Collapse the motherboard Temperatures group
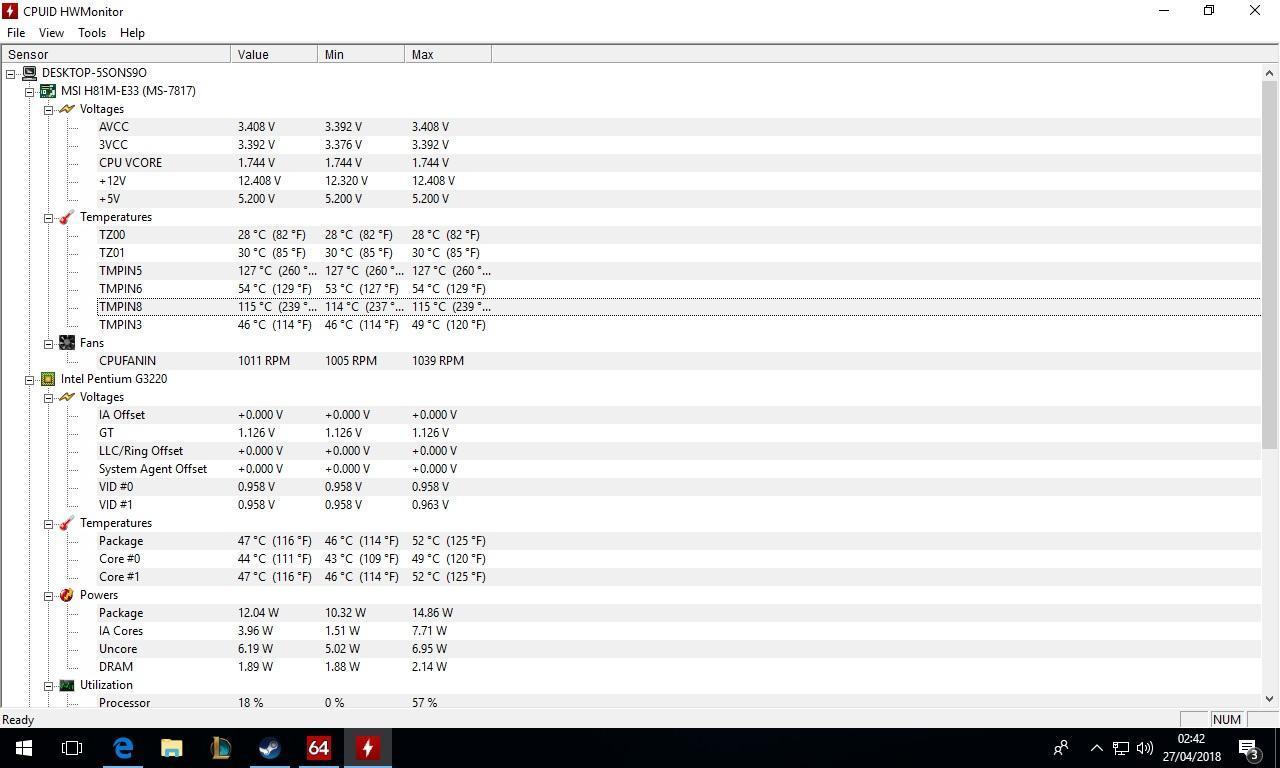 click(x=48, y=217)
